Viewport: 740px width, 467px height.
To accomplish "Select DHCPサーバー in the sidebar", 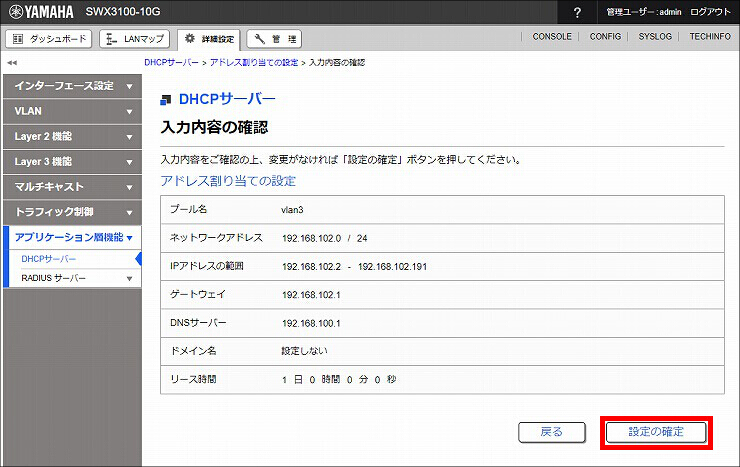I will click(x=49, y=259).
